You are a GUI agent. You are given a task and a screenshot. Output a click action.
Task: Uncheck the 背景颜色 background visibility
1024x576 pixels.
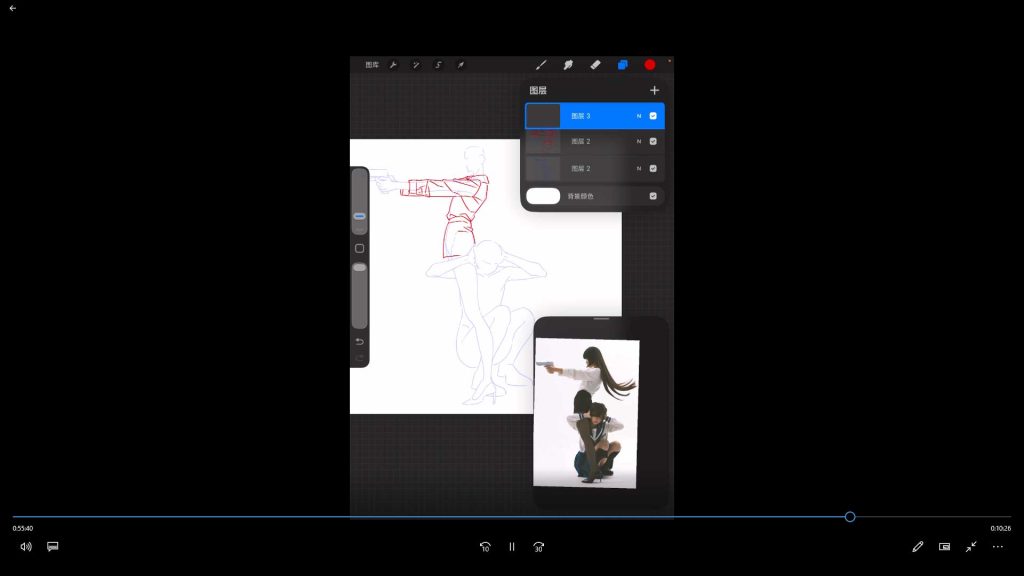pyautogui.click(x=653, y=196)
